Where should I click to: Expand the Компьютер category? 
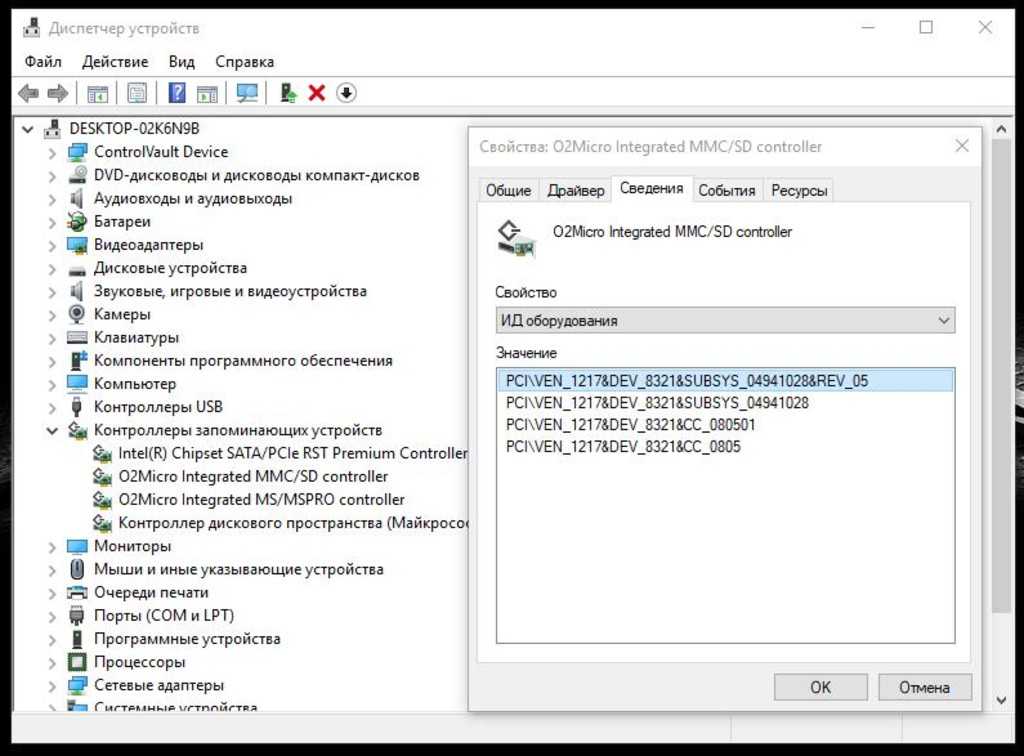[x=52, y=384]
